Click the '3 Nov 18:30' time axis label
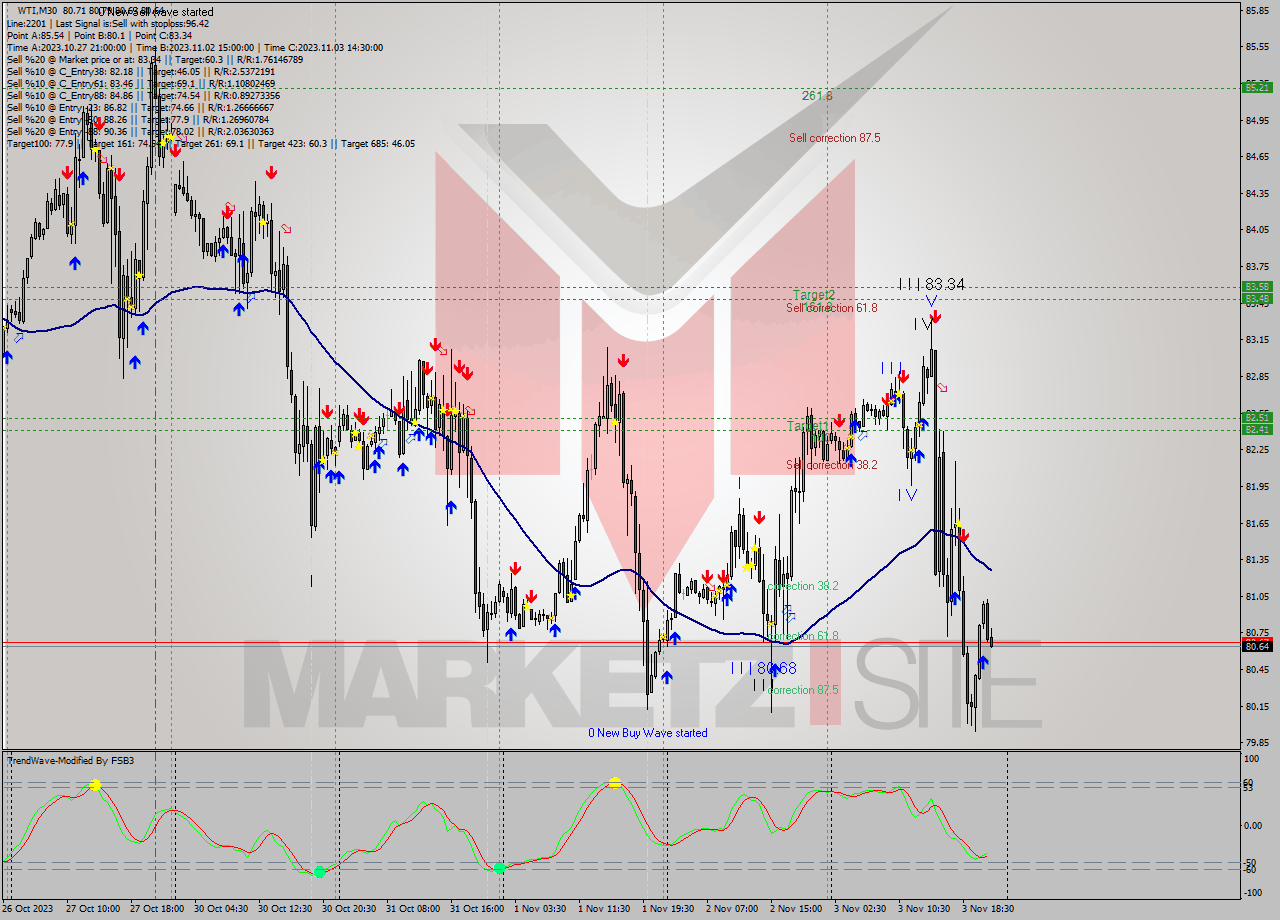This screenshot has height=920, width=1280. tap(988, 909)
